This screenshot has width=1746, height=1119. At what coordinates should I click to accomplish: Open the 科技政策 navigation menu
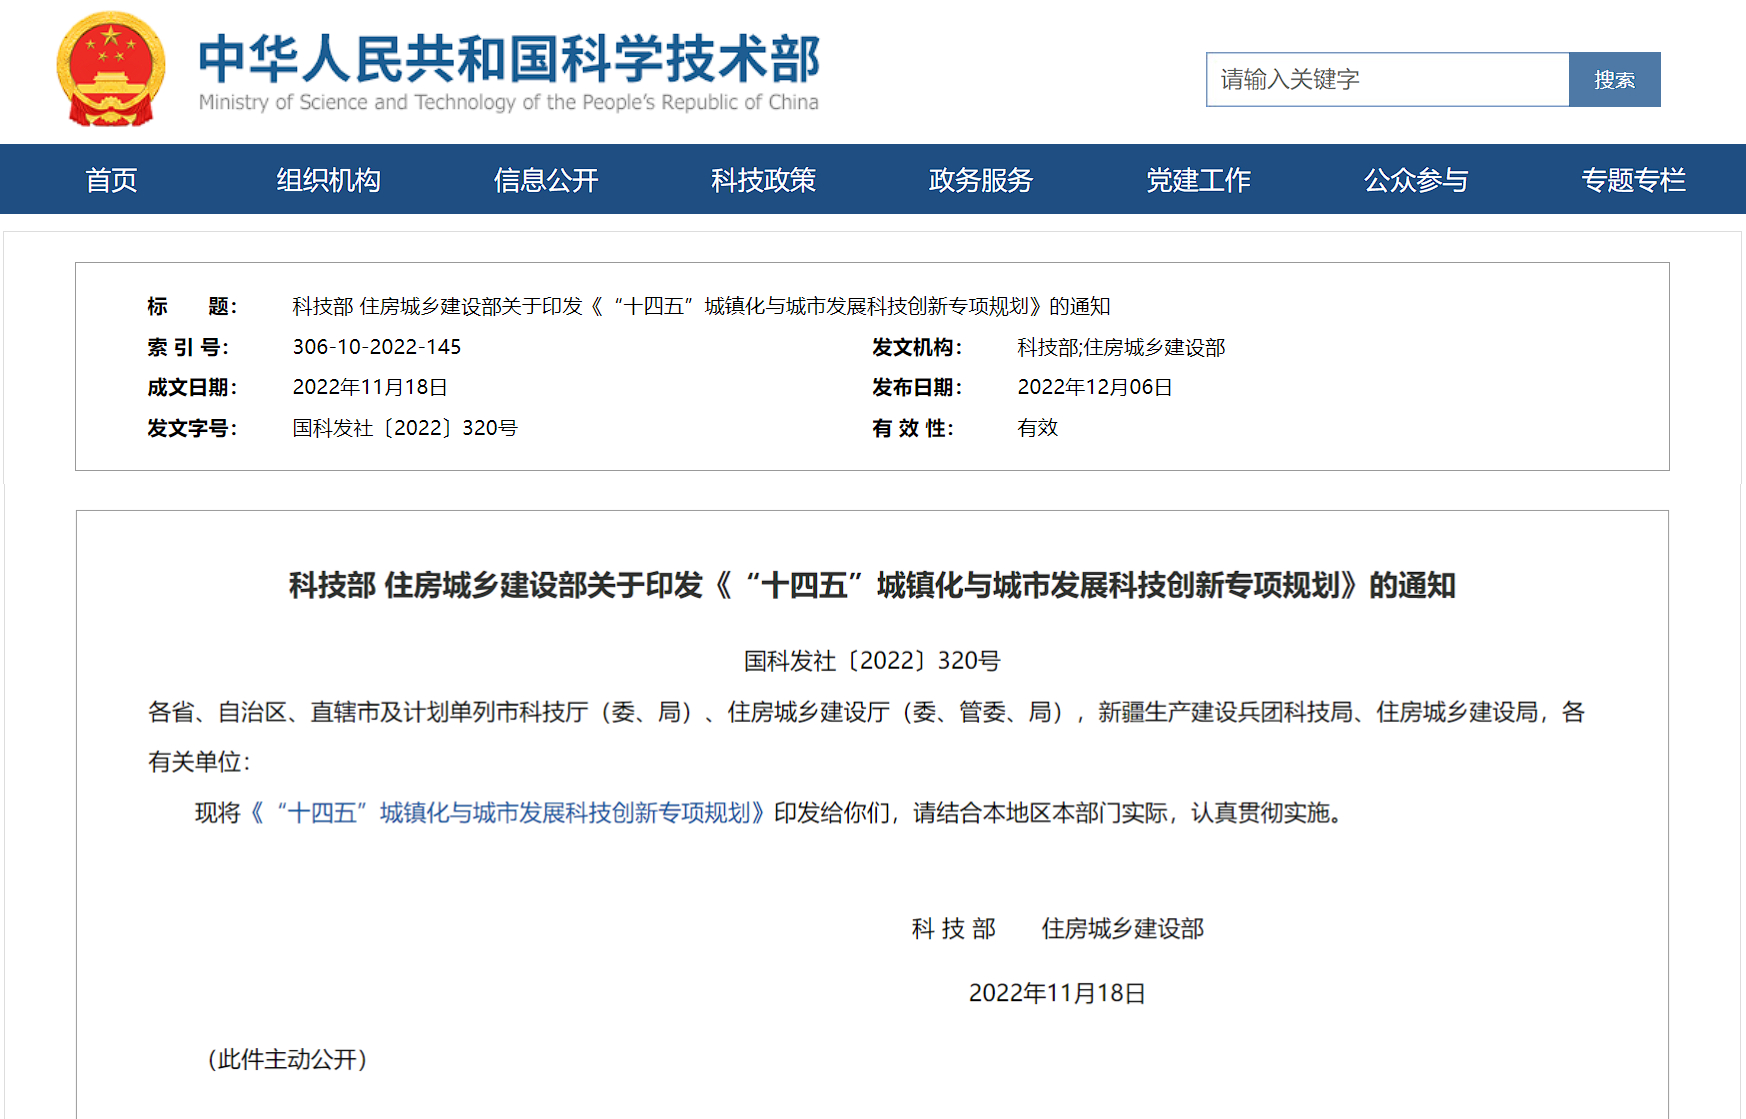(x=762, y=180)
